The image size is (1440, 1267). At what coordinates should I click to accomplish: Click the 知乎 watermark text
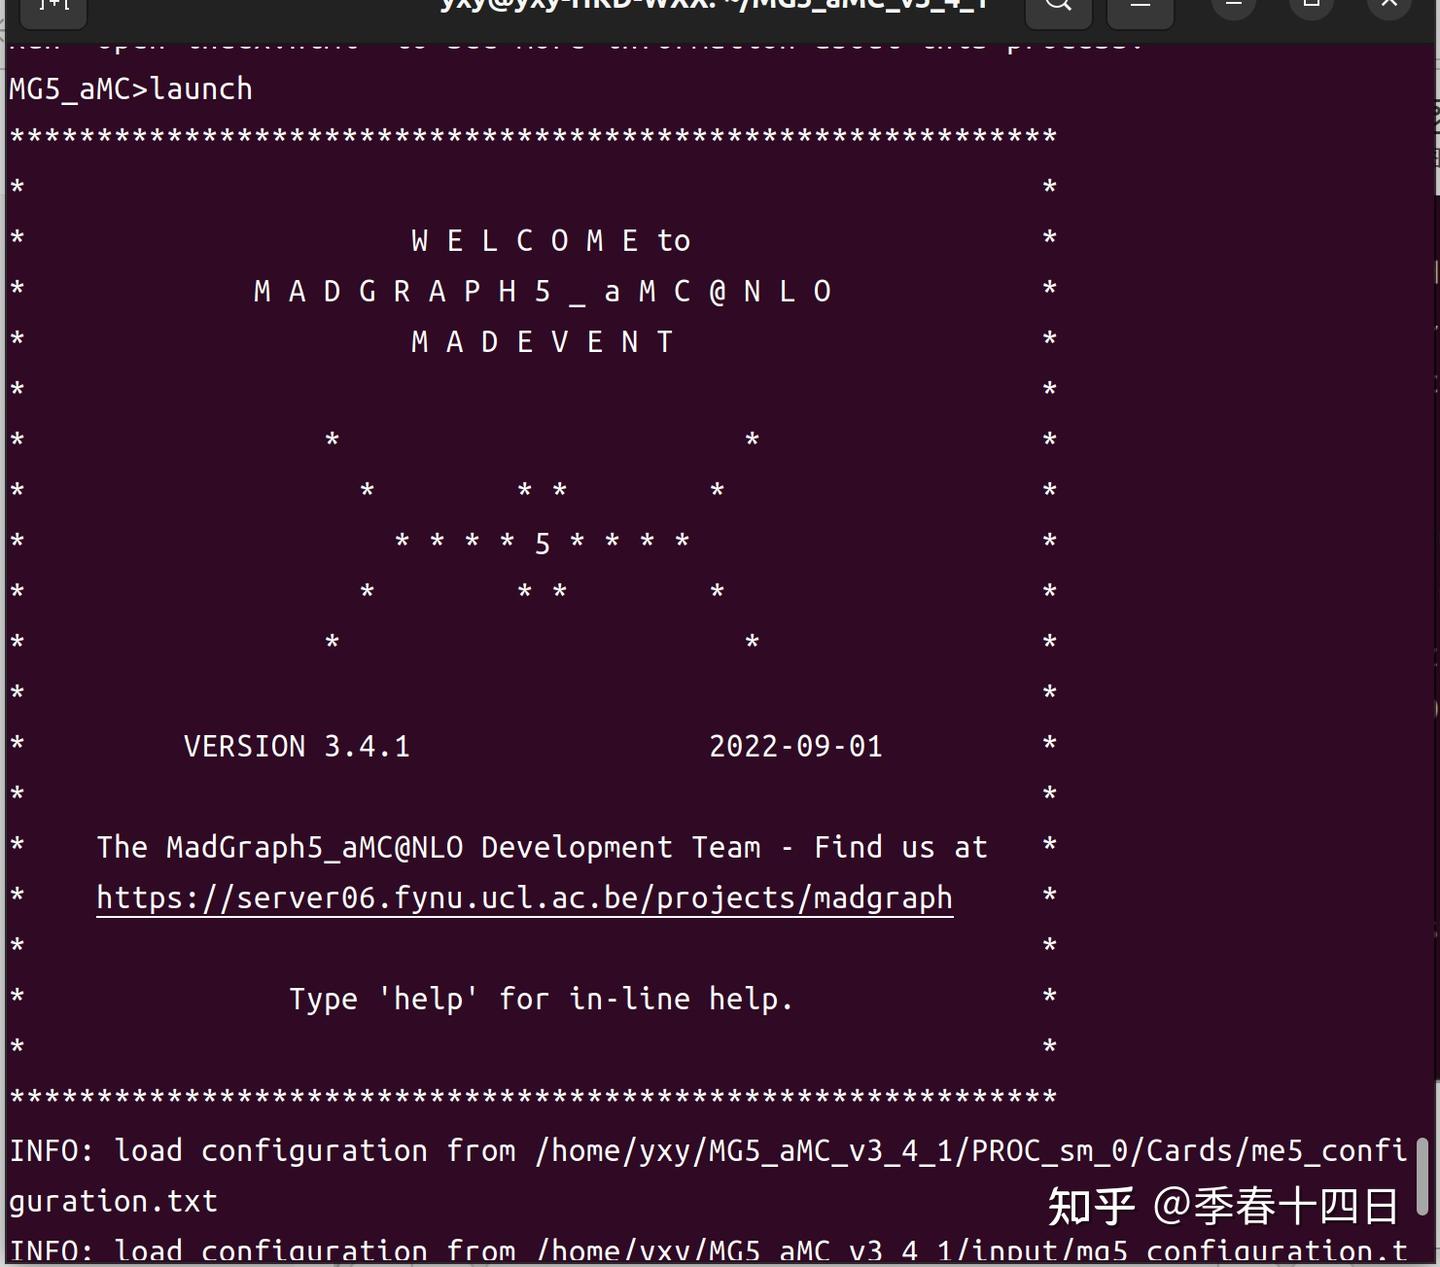(1091, 1207)
